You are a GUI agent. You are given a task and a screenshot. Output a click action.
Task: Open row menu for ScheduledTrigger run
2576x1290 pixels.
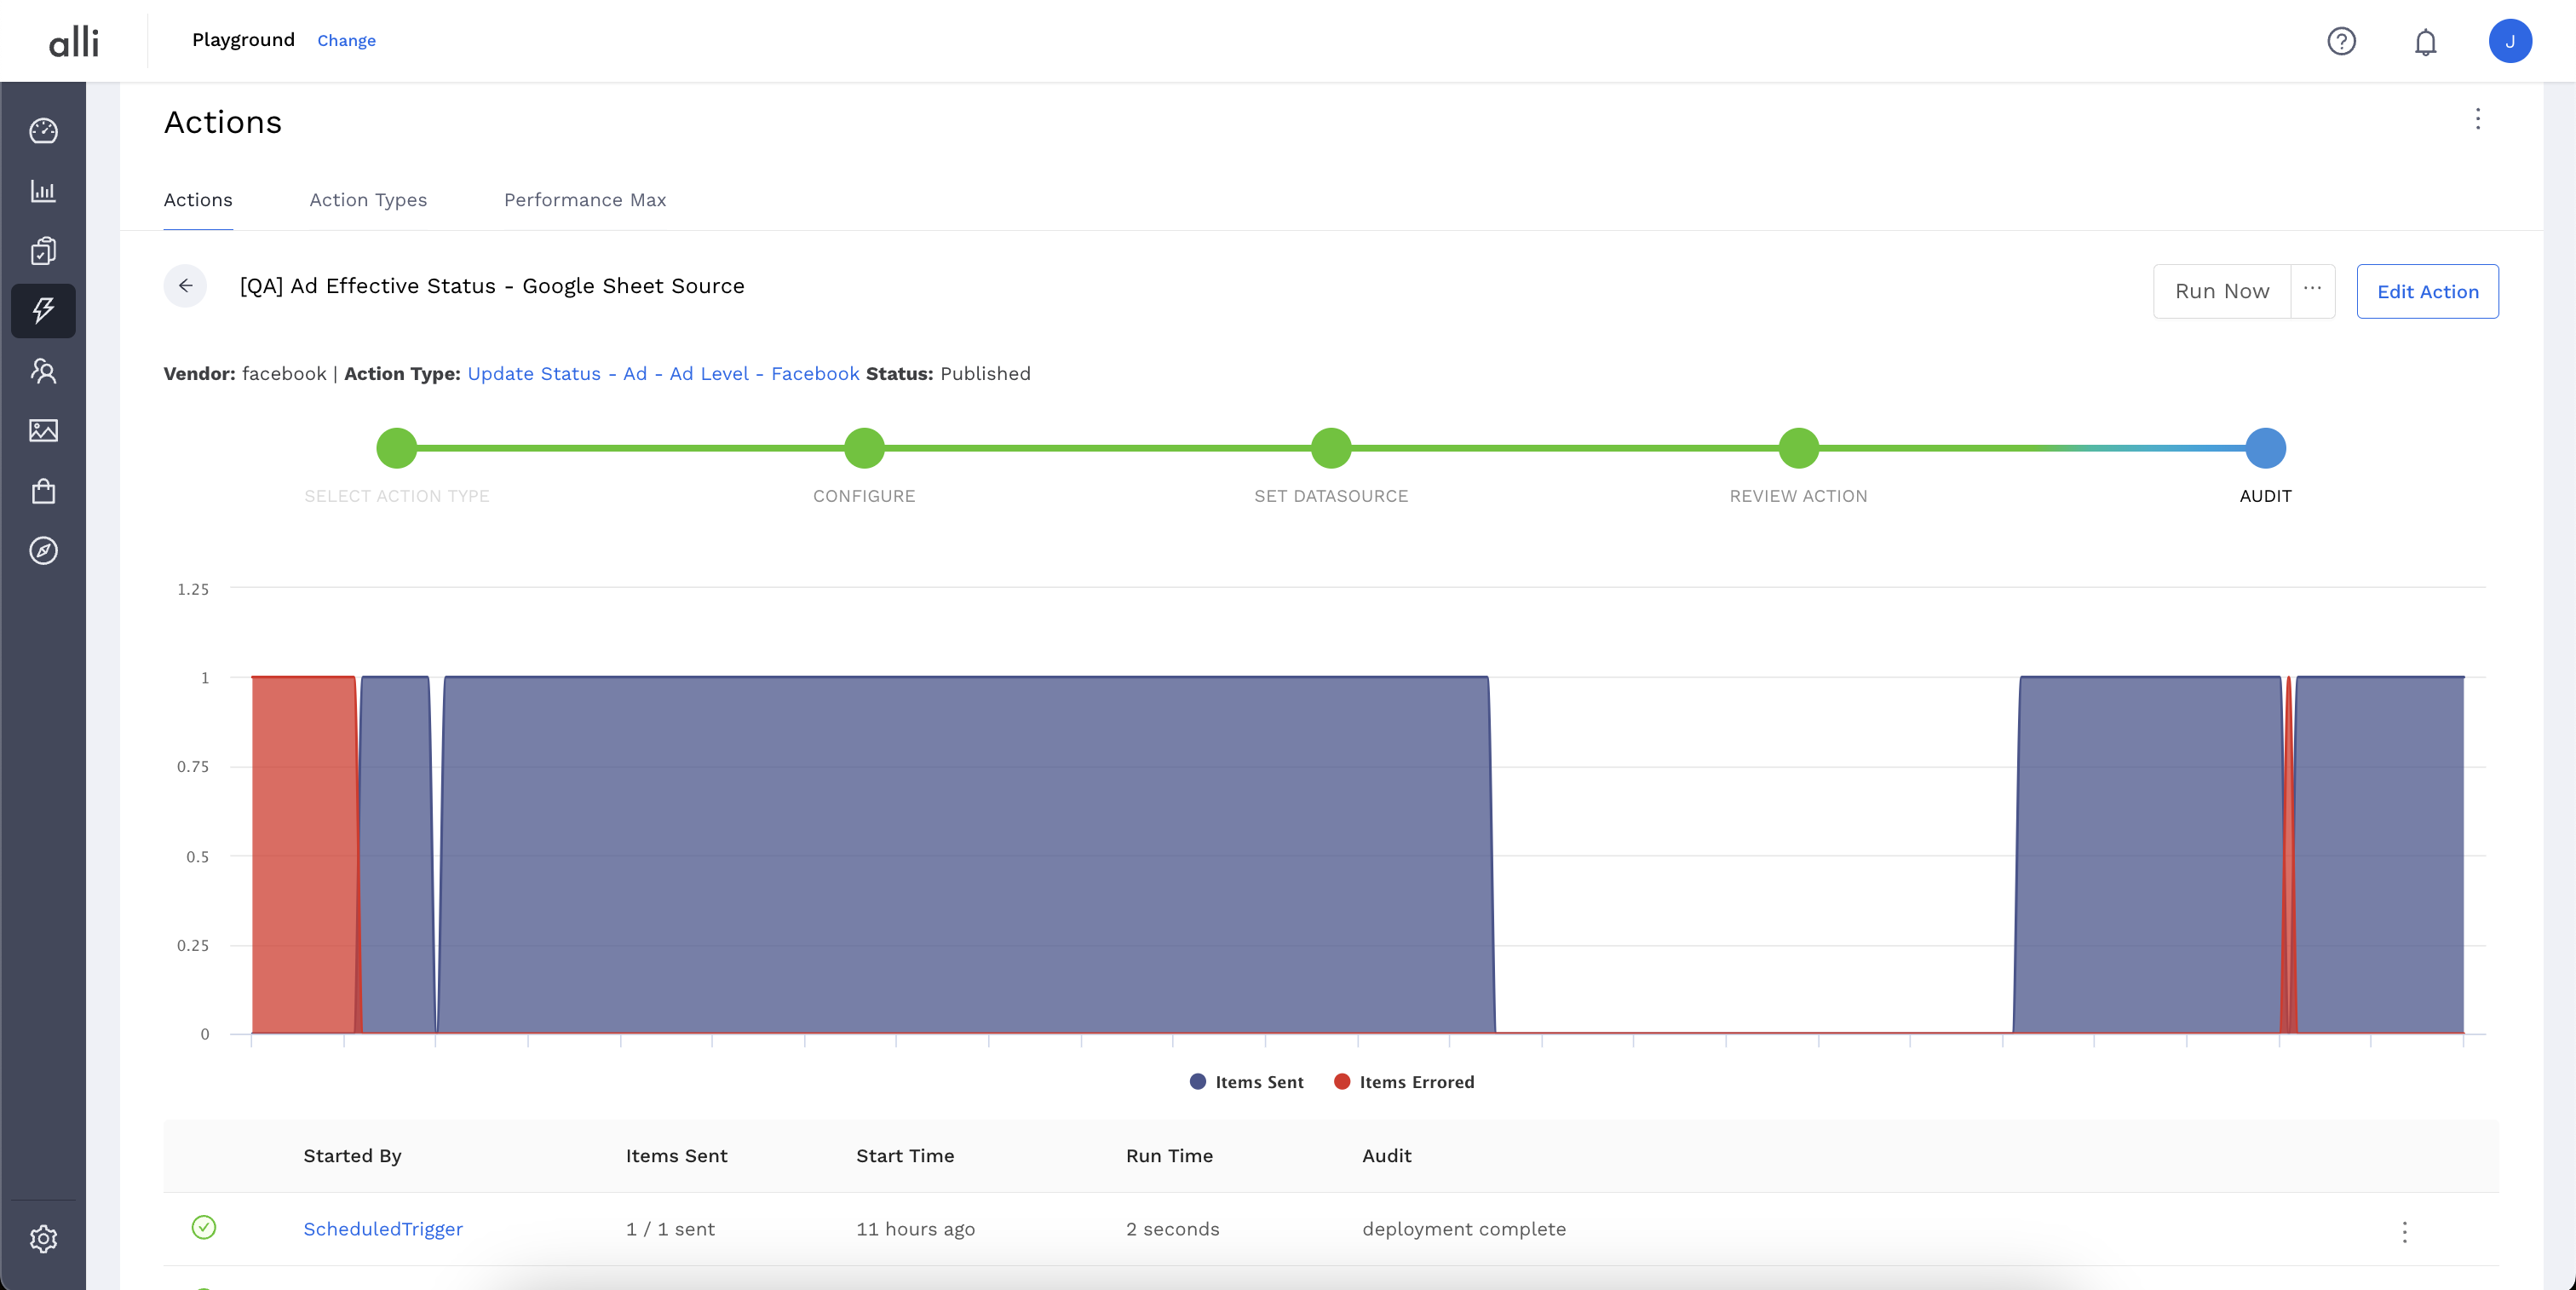[2404, 1231]
